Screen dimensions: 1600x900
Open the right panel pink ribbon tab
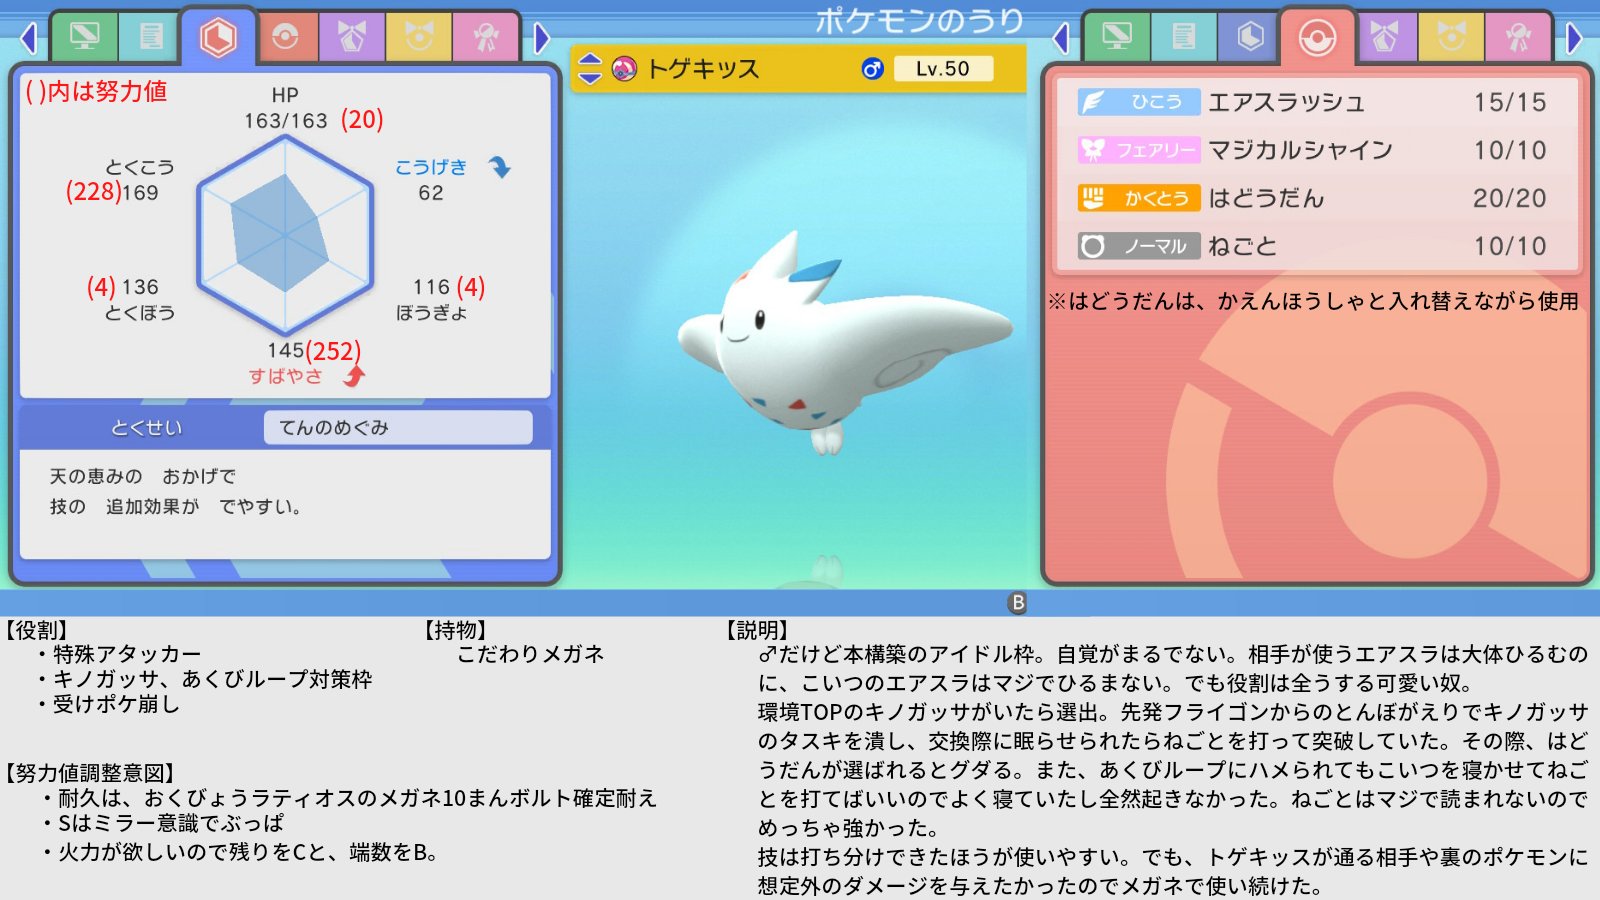(x=1518, y=37)
